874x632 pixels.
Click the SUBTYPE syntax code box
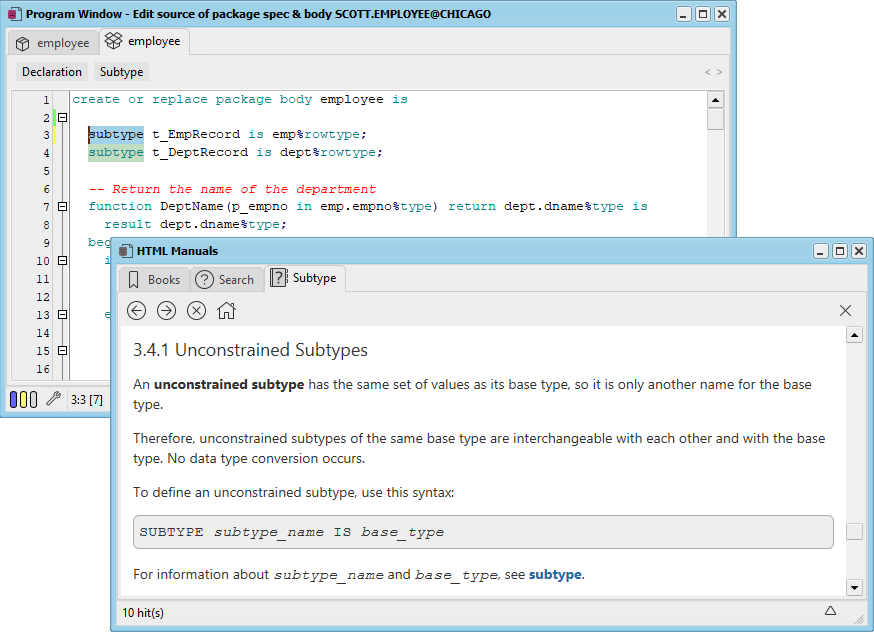(483, 532)
